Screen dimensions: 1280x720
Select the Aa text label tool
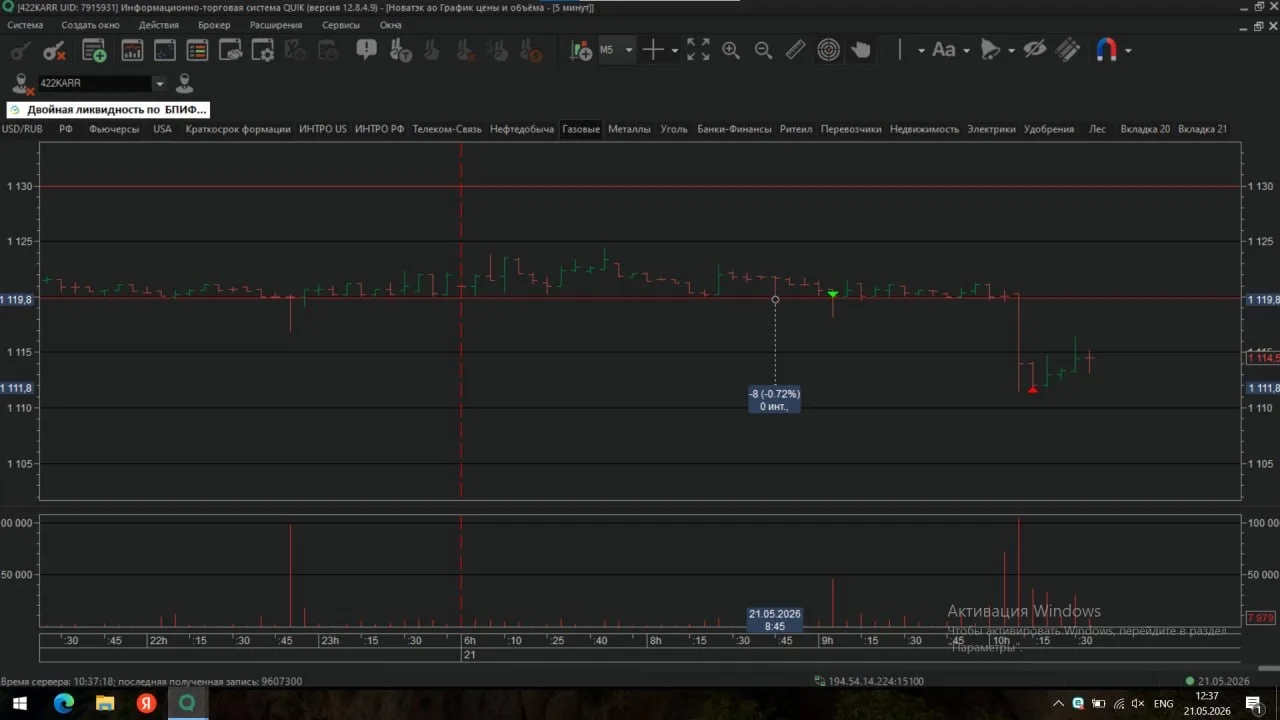coord(943,50)
